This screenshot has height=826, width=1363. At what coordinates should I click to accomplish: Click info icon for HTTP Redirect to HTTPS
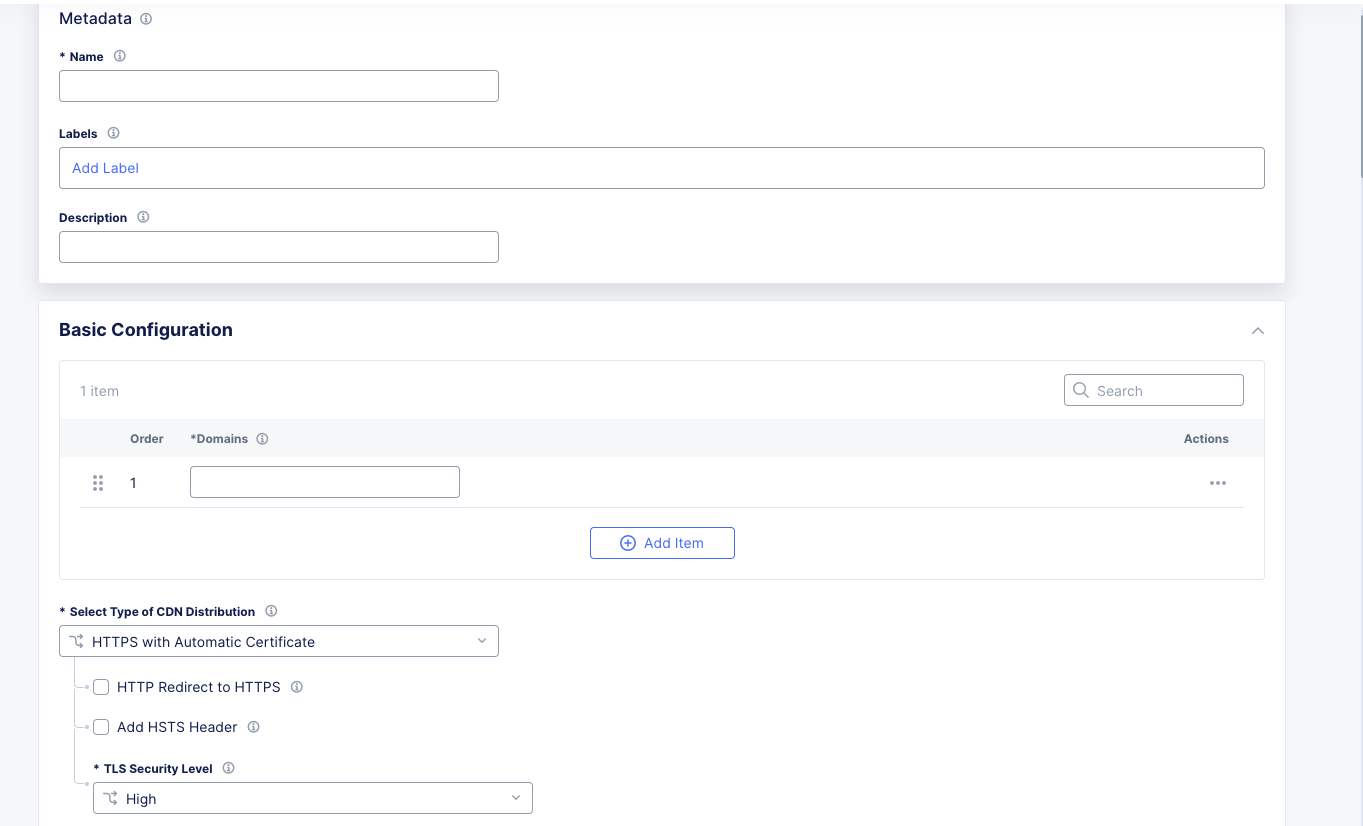pos(296,687)
